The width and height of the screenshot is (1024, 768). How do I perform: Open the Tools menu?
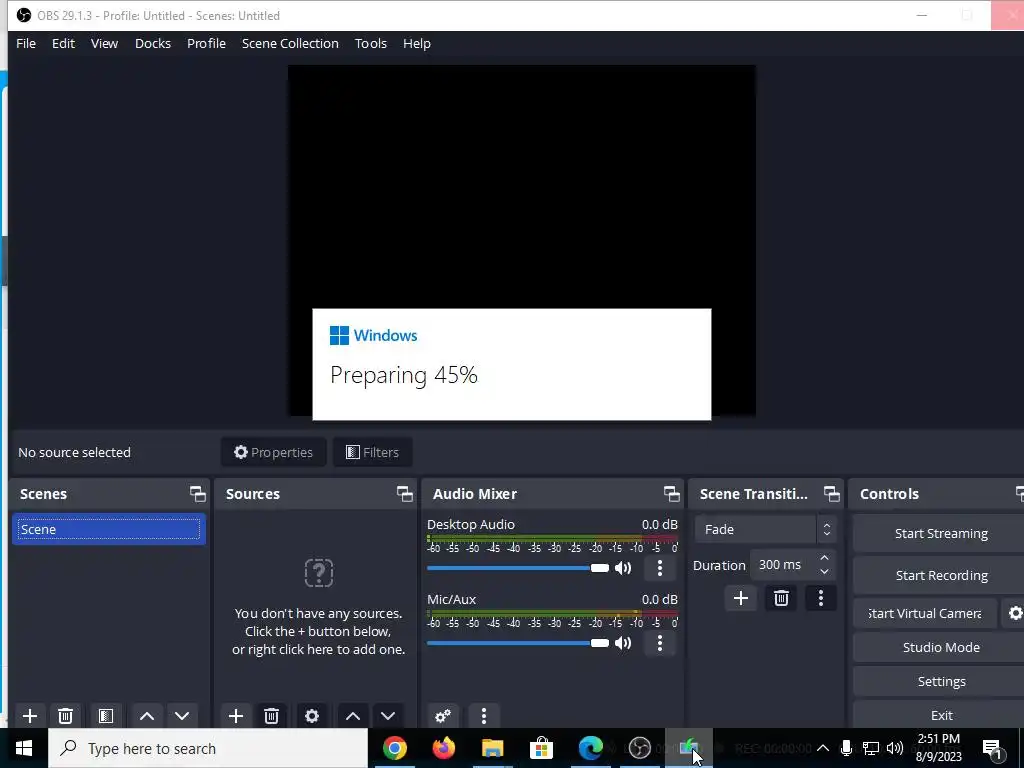[371, 43]
